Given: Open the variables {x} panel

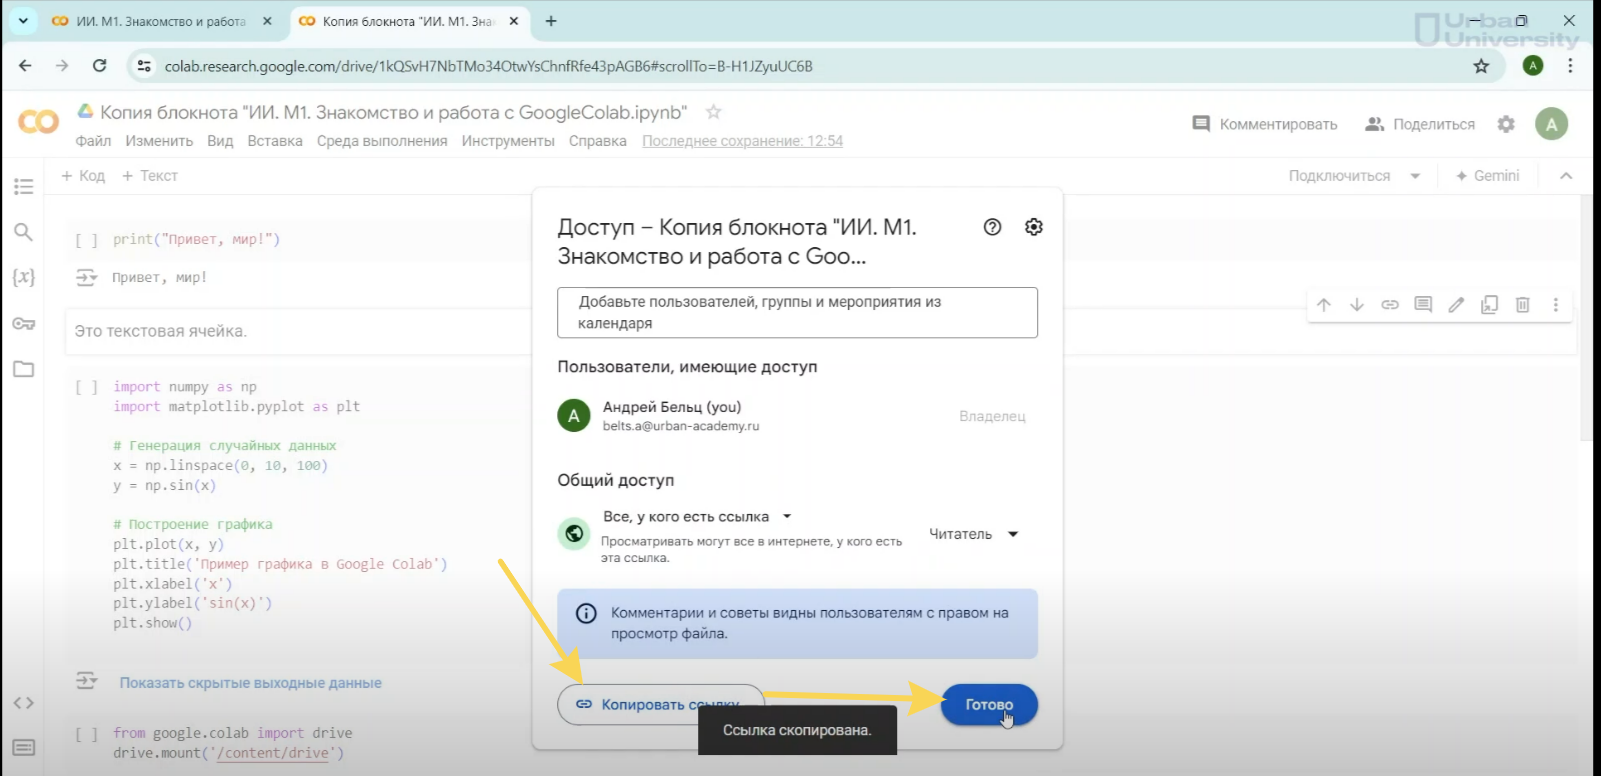Looking at the screenshot, I should click(x=24, y=277).
